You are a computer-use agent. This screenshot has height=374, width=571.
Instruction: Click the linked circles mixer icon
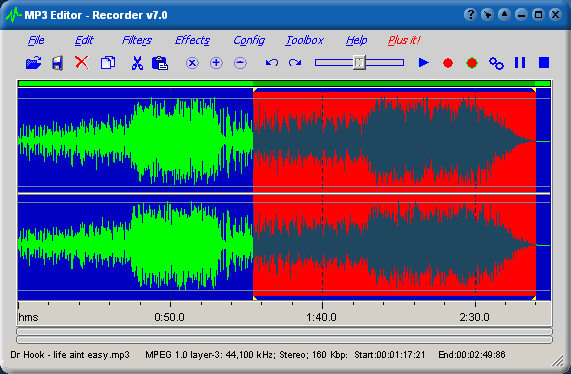[x=496, y=63]
